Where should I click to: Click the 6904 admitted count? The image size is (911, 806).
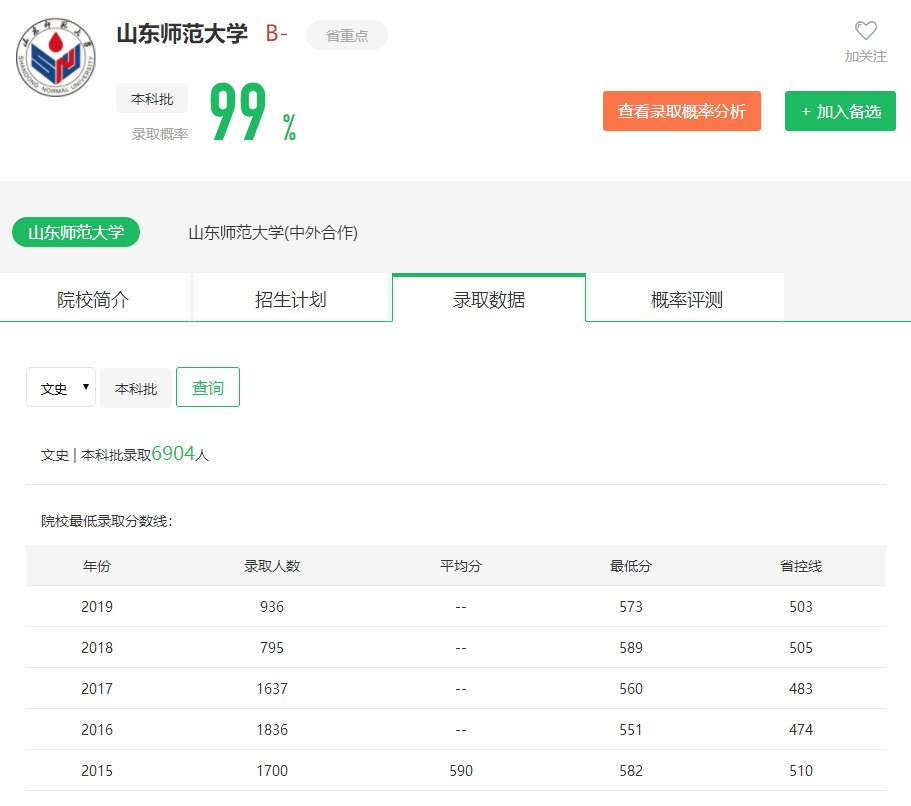click(173, 453)
